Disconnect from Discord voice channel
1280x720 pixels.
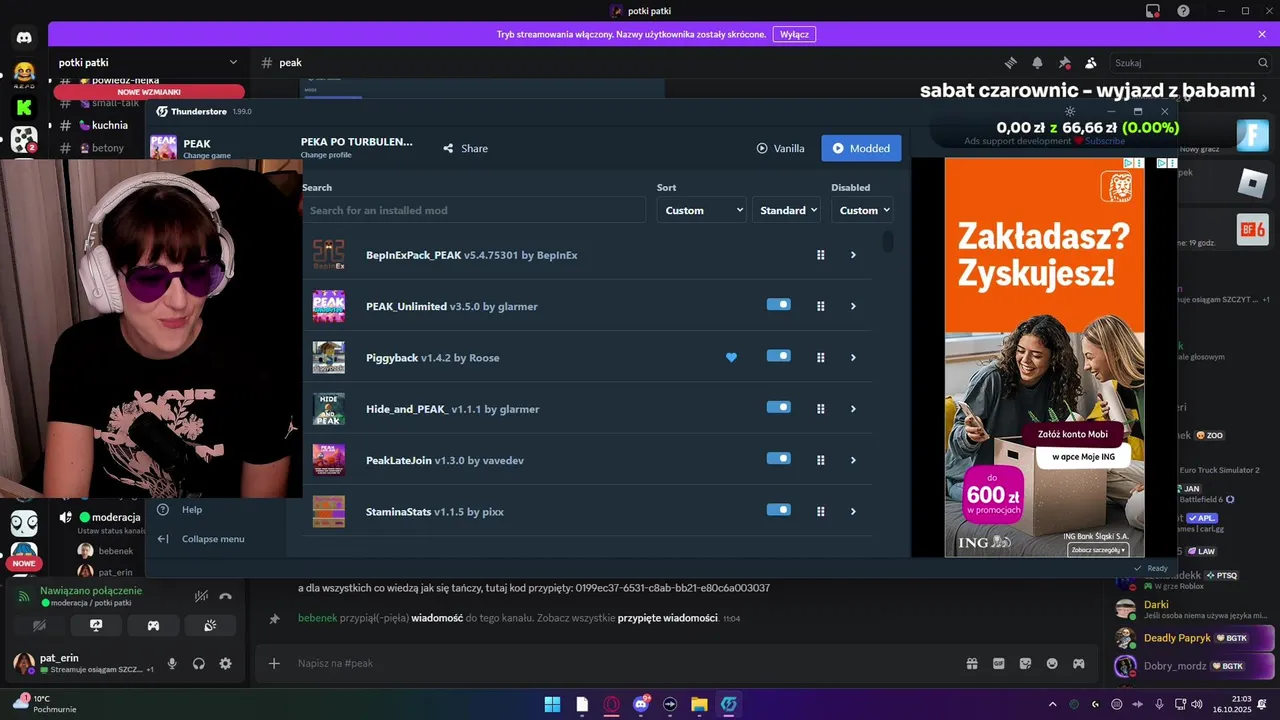225,596
